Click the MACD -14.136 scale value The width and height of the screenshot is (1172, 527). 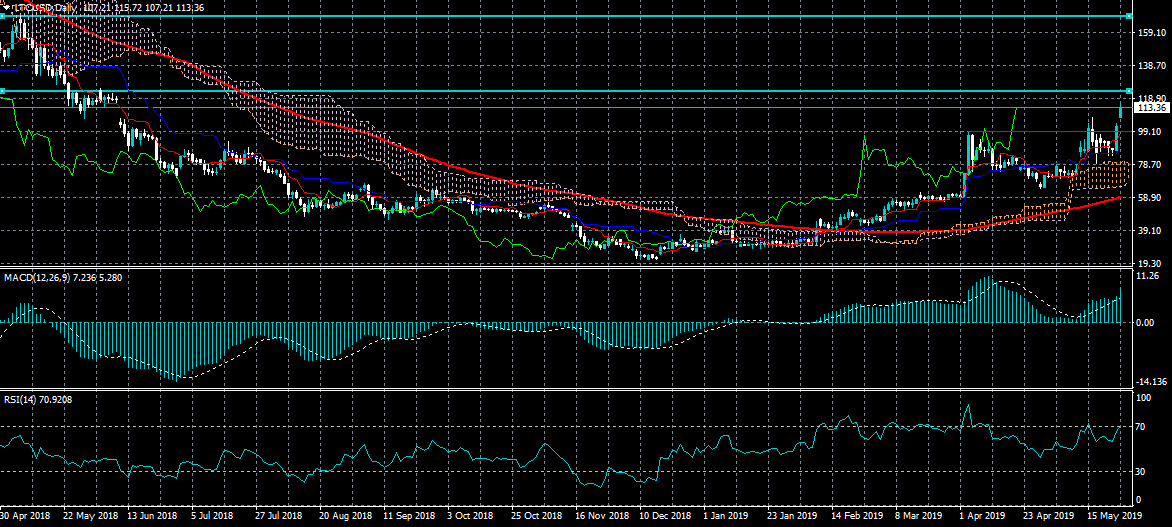click(1152, 381)
